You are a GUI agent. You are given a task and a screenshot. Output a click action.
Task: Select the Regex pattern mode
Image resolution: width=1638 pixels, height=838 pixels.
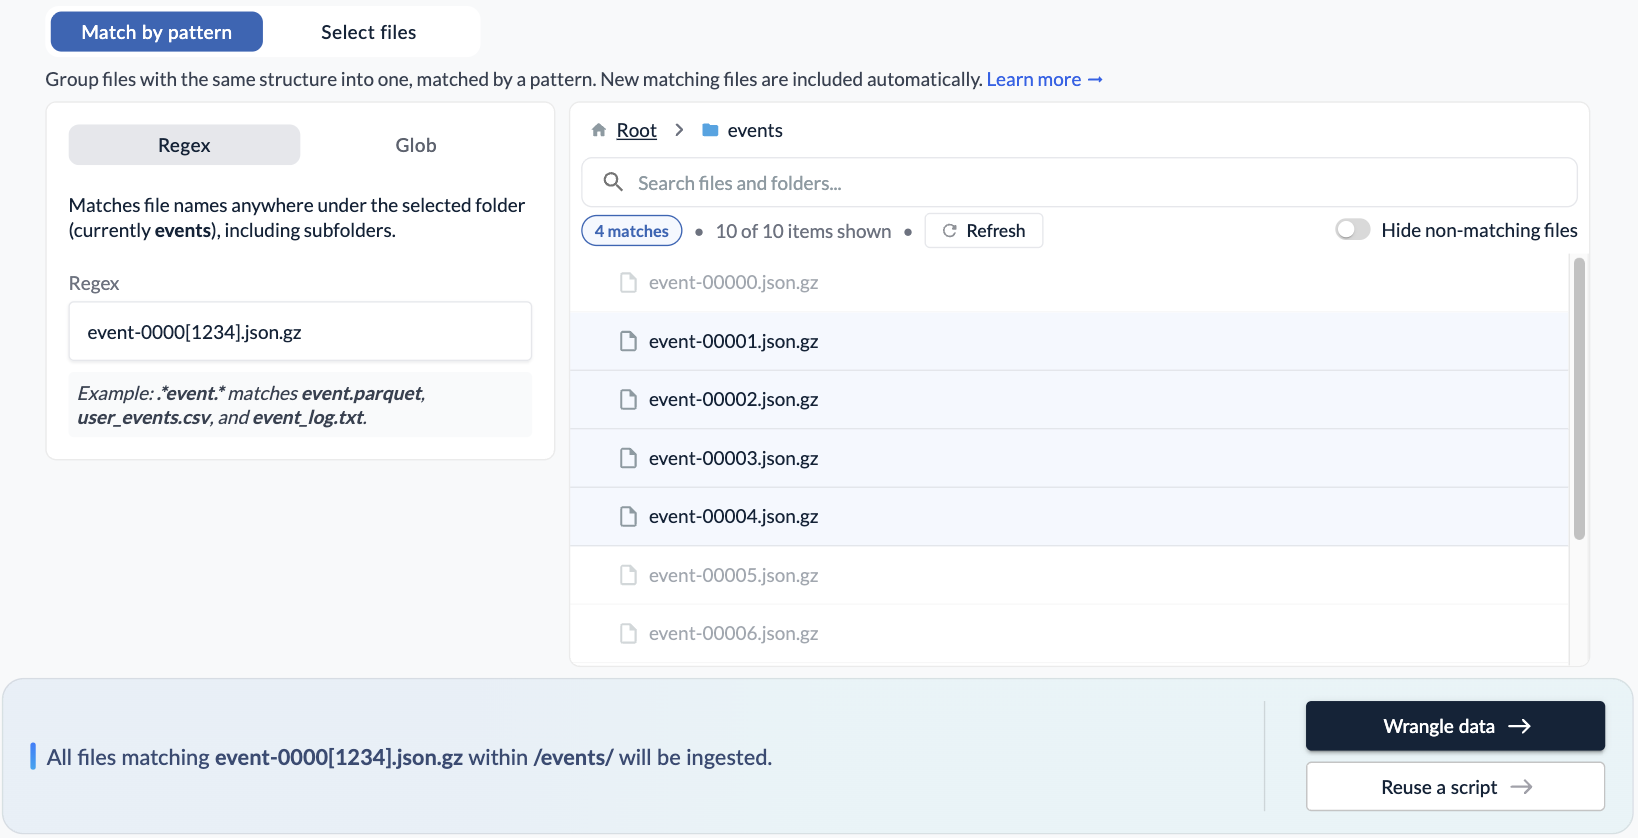pyautogui.click(x=184, y=145)
